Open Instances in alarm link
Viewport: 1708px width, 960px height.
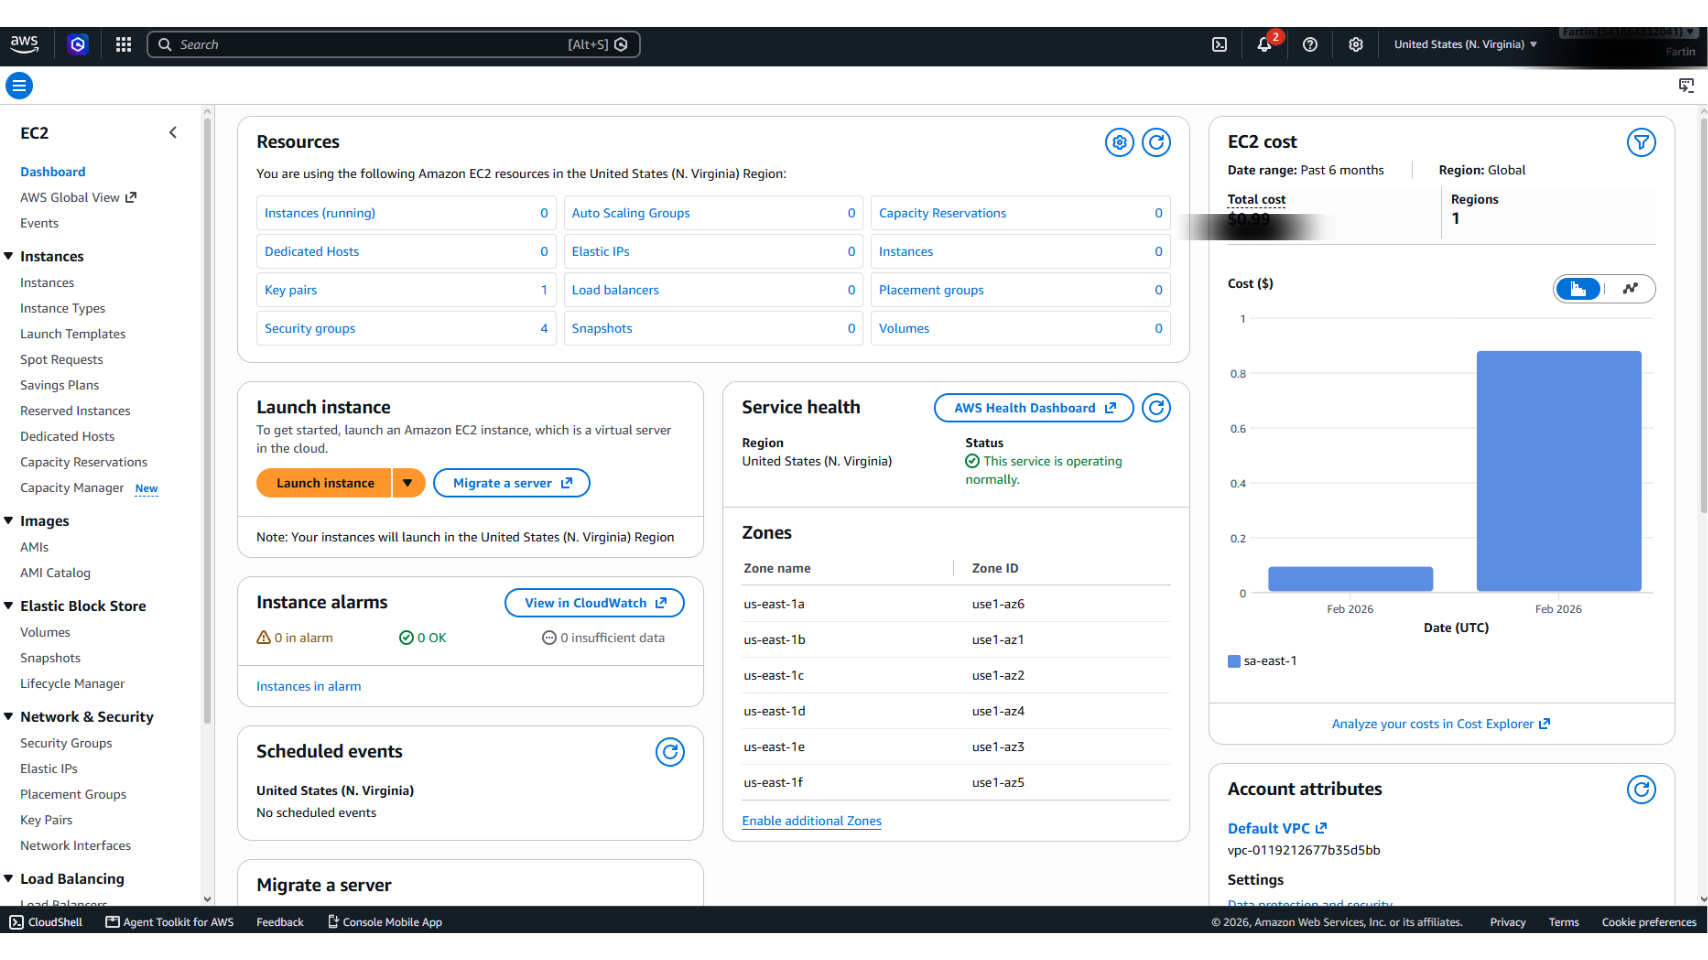point(309,686)
